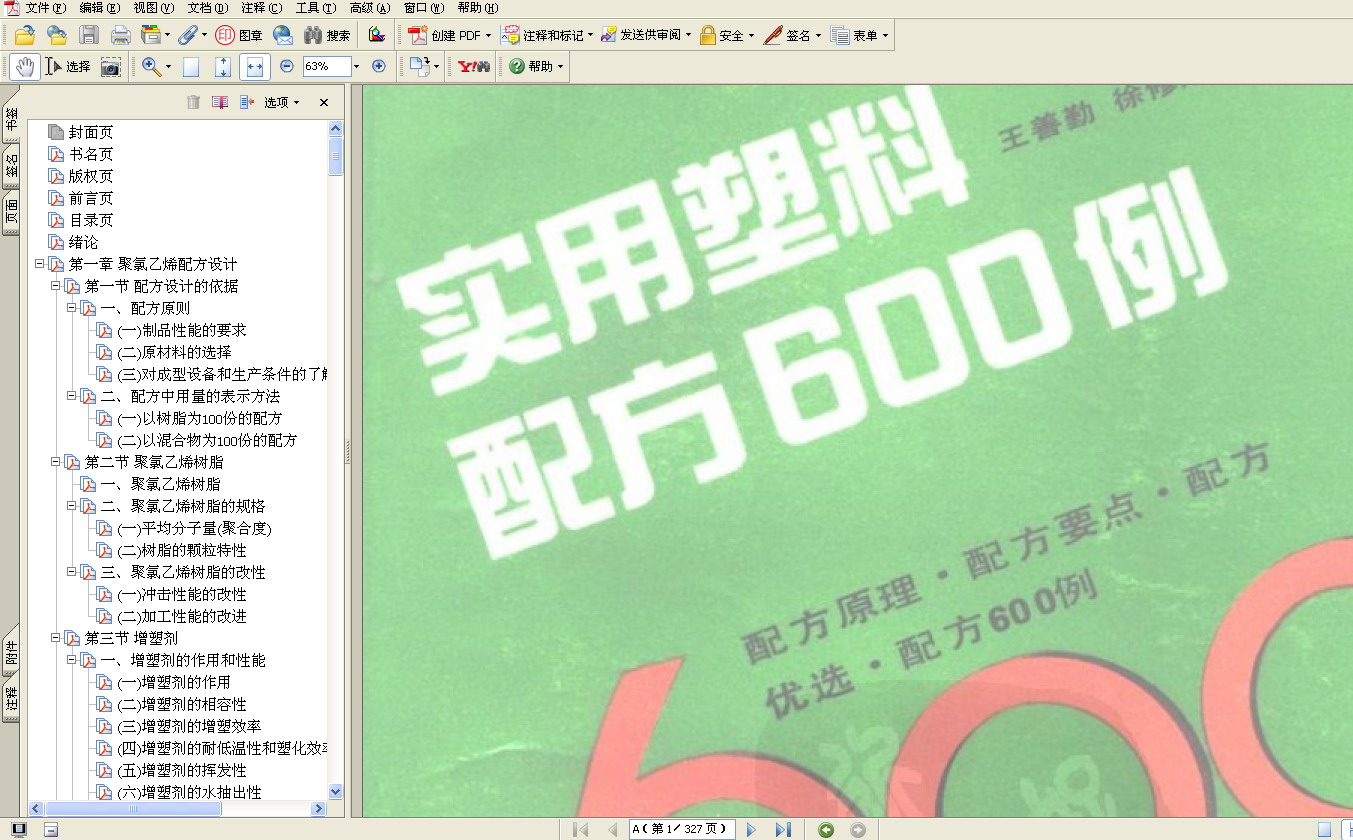
Task: Open the 工具 menu
Action: point(315,8)
